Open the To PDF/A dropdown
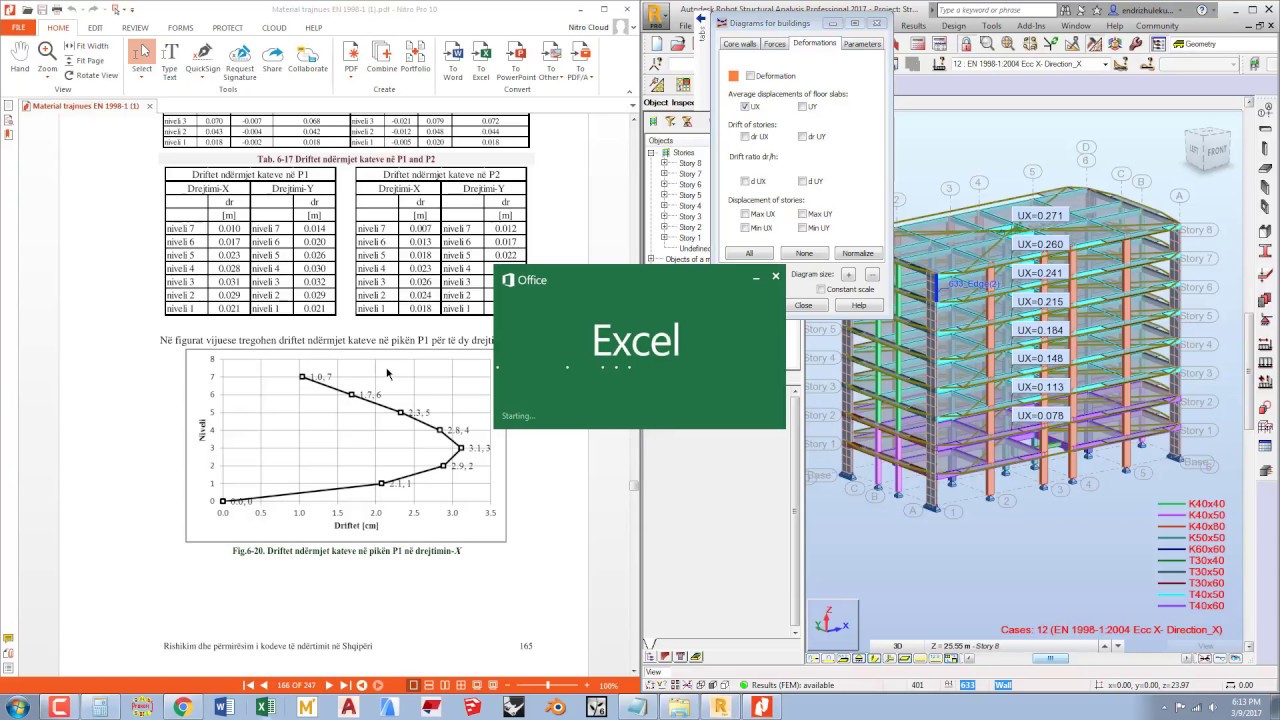Image resolution: width=1280 pixels, height=720 pixels. [x=591, y=78]
